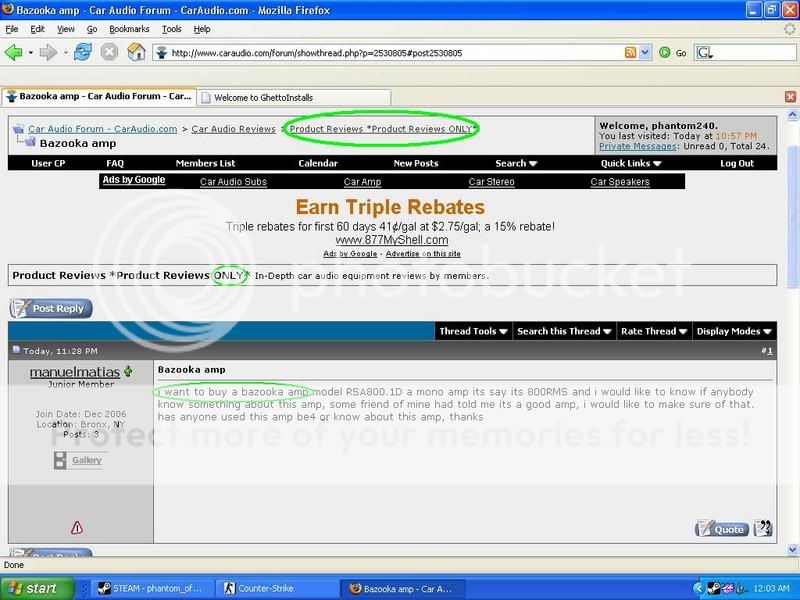Open the Help menu
The width and height of the screenshot is (800, 600).
[202, 29]
